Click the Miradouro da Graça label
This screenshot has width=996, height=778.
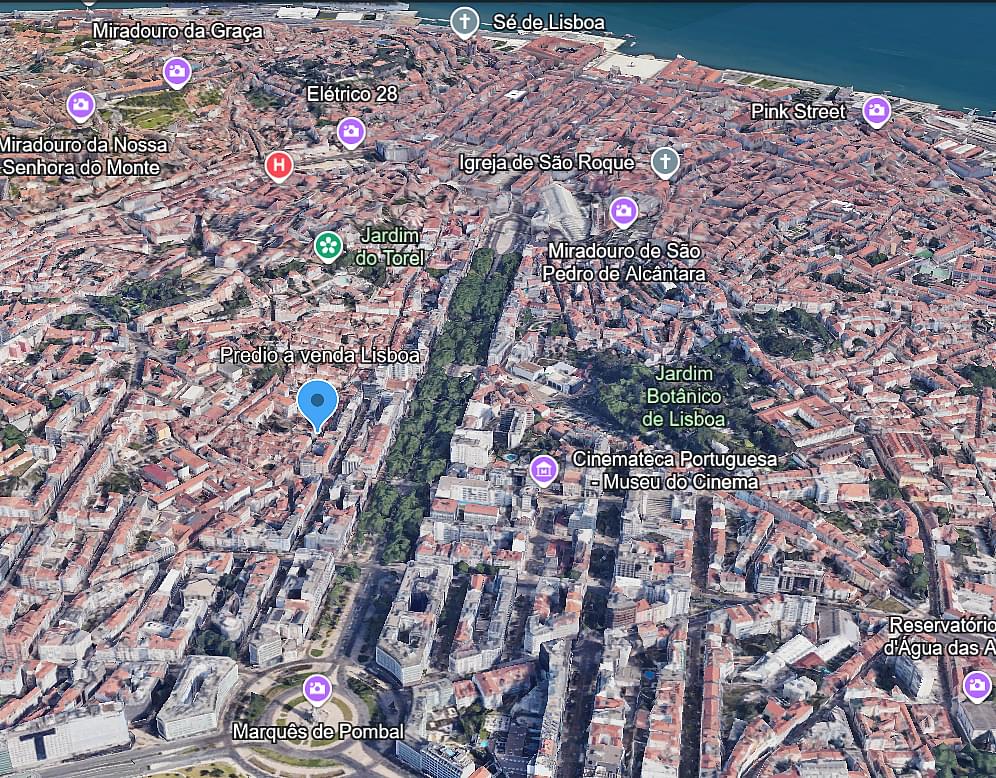click(177, 30)
